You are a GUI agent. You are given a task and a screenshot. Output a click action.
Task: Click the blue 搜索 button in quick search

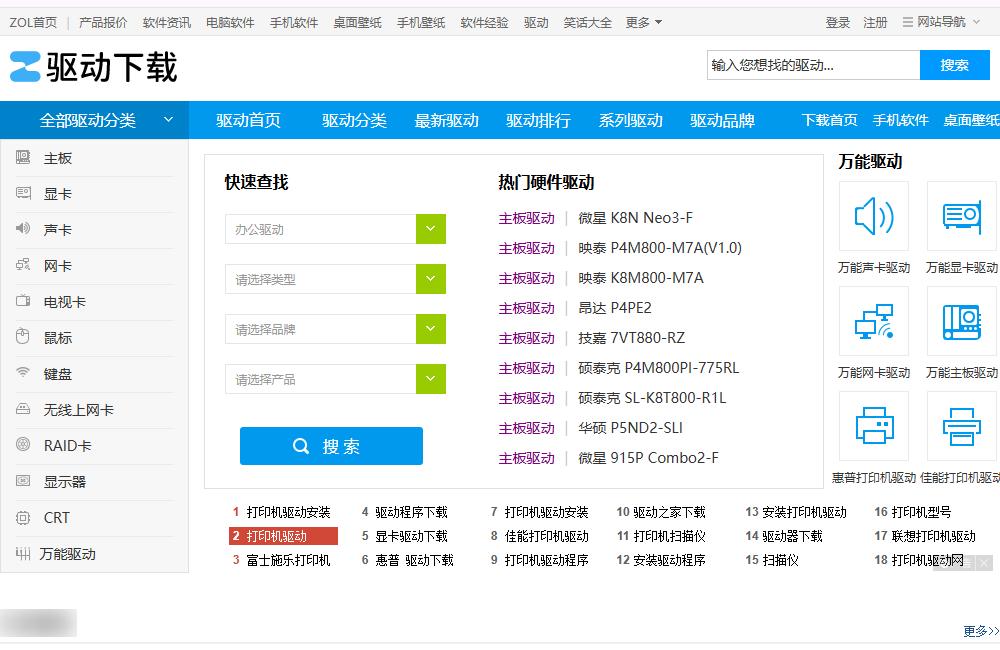click(x=331, y=446)
